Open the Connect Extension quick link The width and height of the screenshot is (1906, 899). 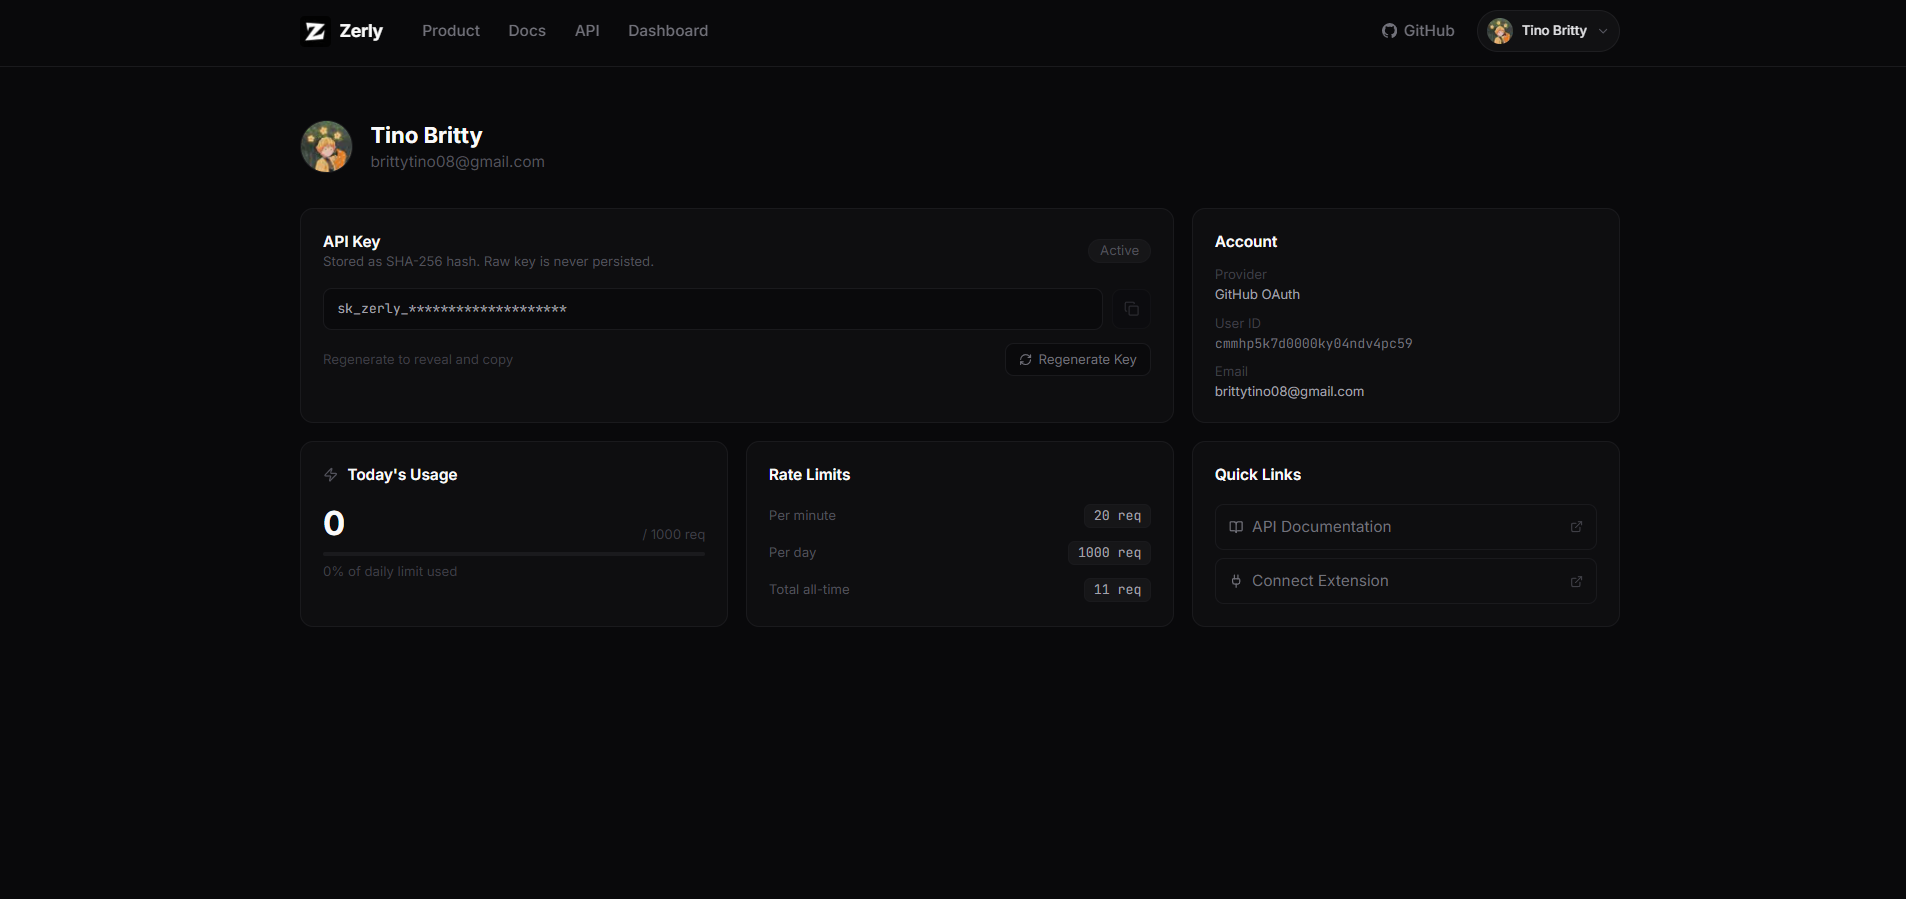pos(1405,581)
